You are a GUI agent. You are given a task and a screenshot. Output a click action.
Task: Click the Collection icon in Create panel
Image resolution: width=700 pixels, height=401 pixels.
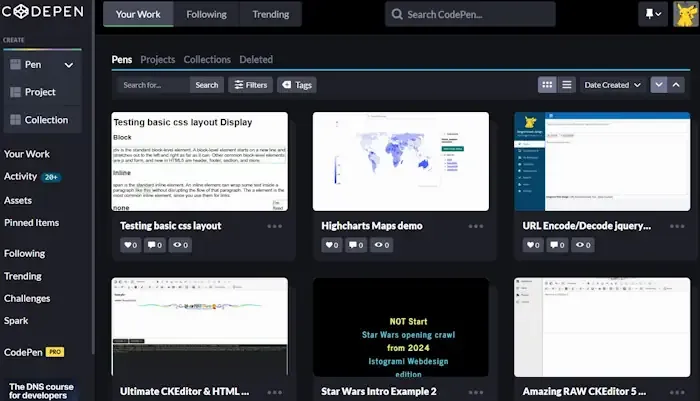click(x=15, y=120)
